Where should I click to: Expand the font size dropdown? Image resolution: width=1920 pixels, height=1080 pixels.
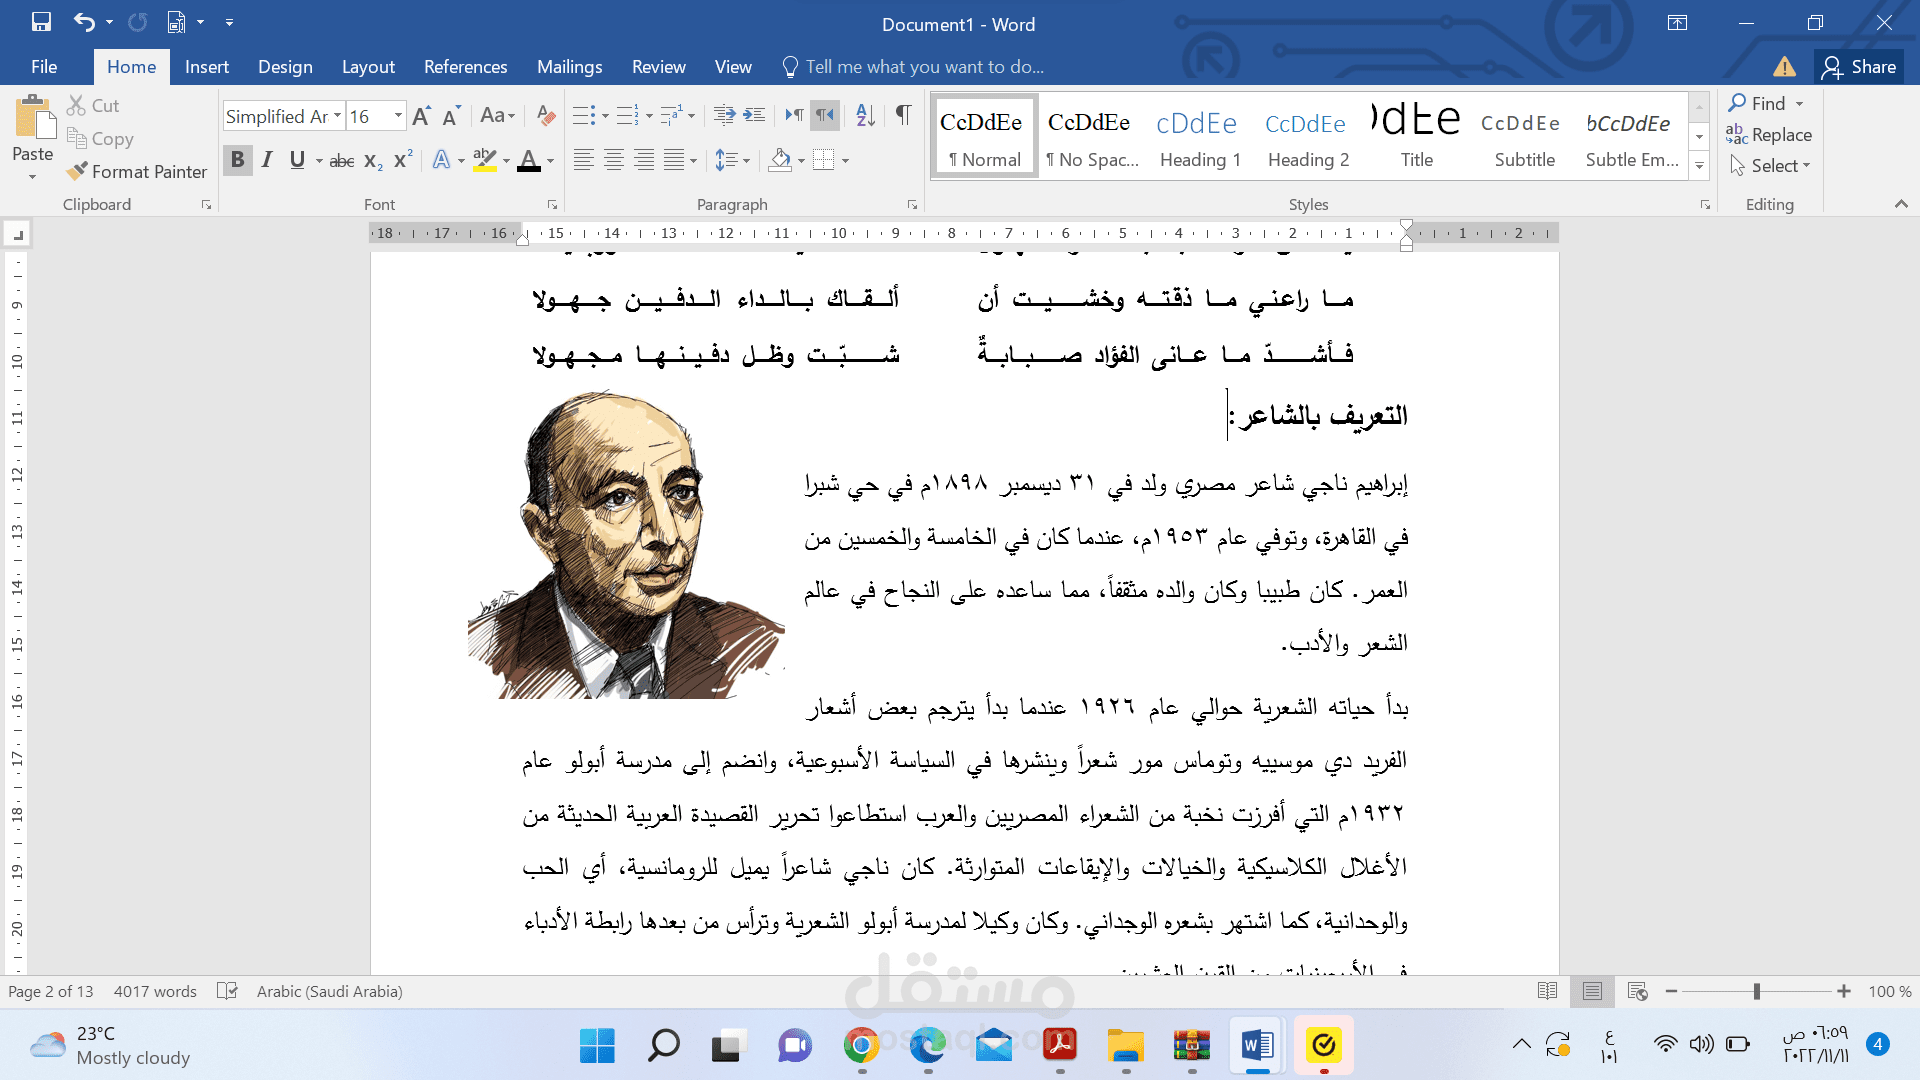tap(398, 116)
